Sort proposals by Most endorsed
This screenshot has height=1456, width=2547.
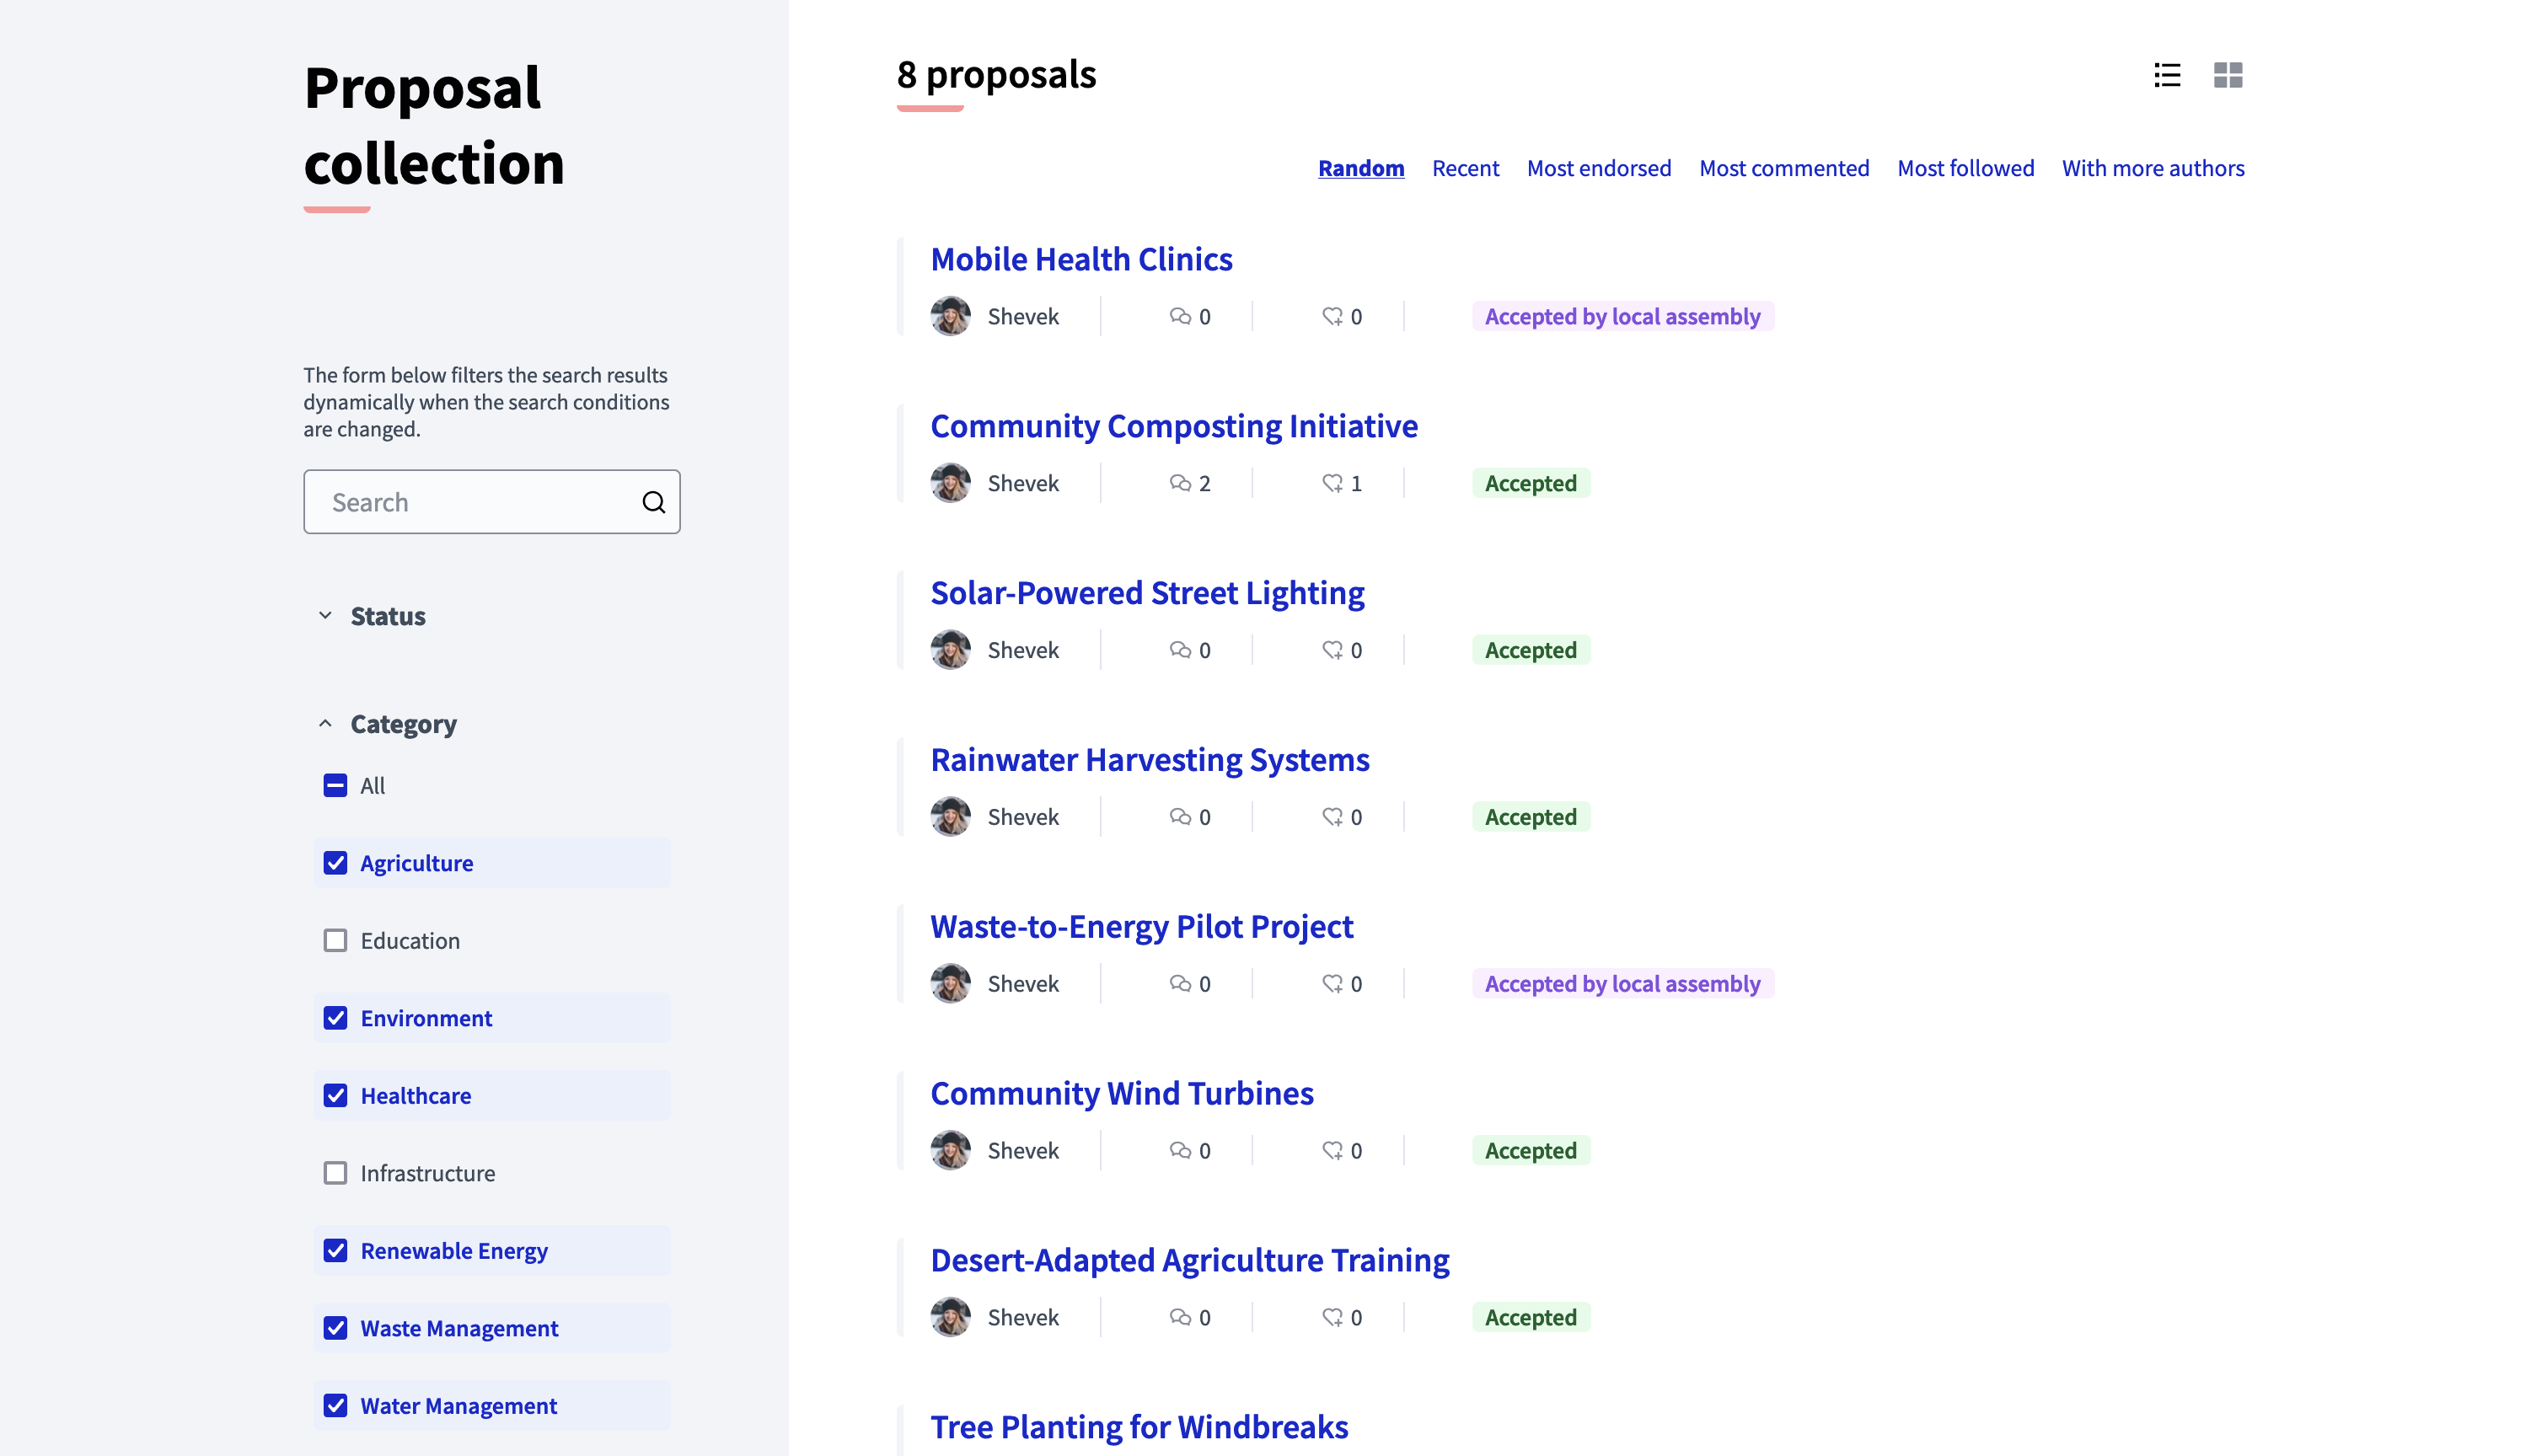(1599, 168)
